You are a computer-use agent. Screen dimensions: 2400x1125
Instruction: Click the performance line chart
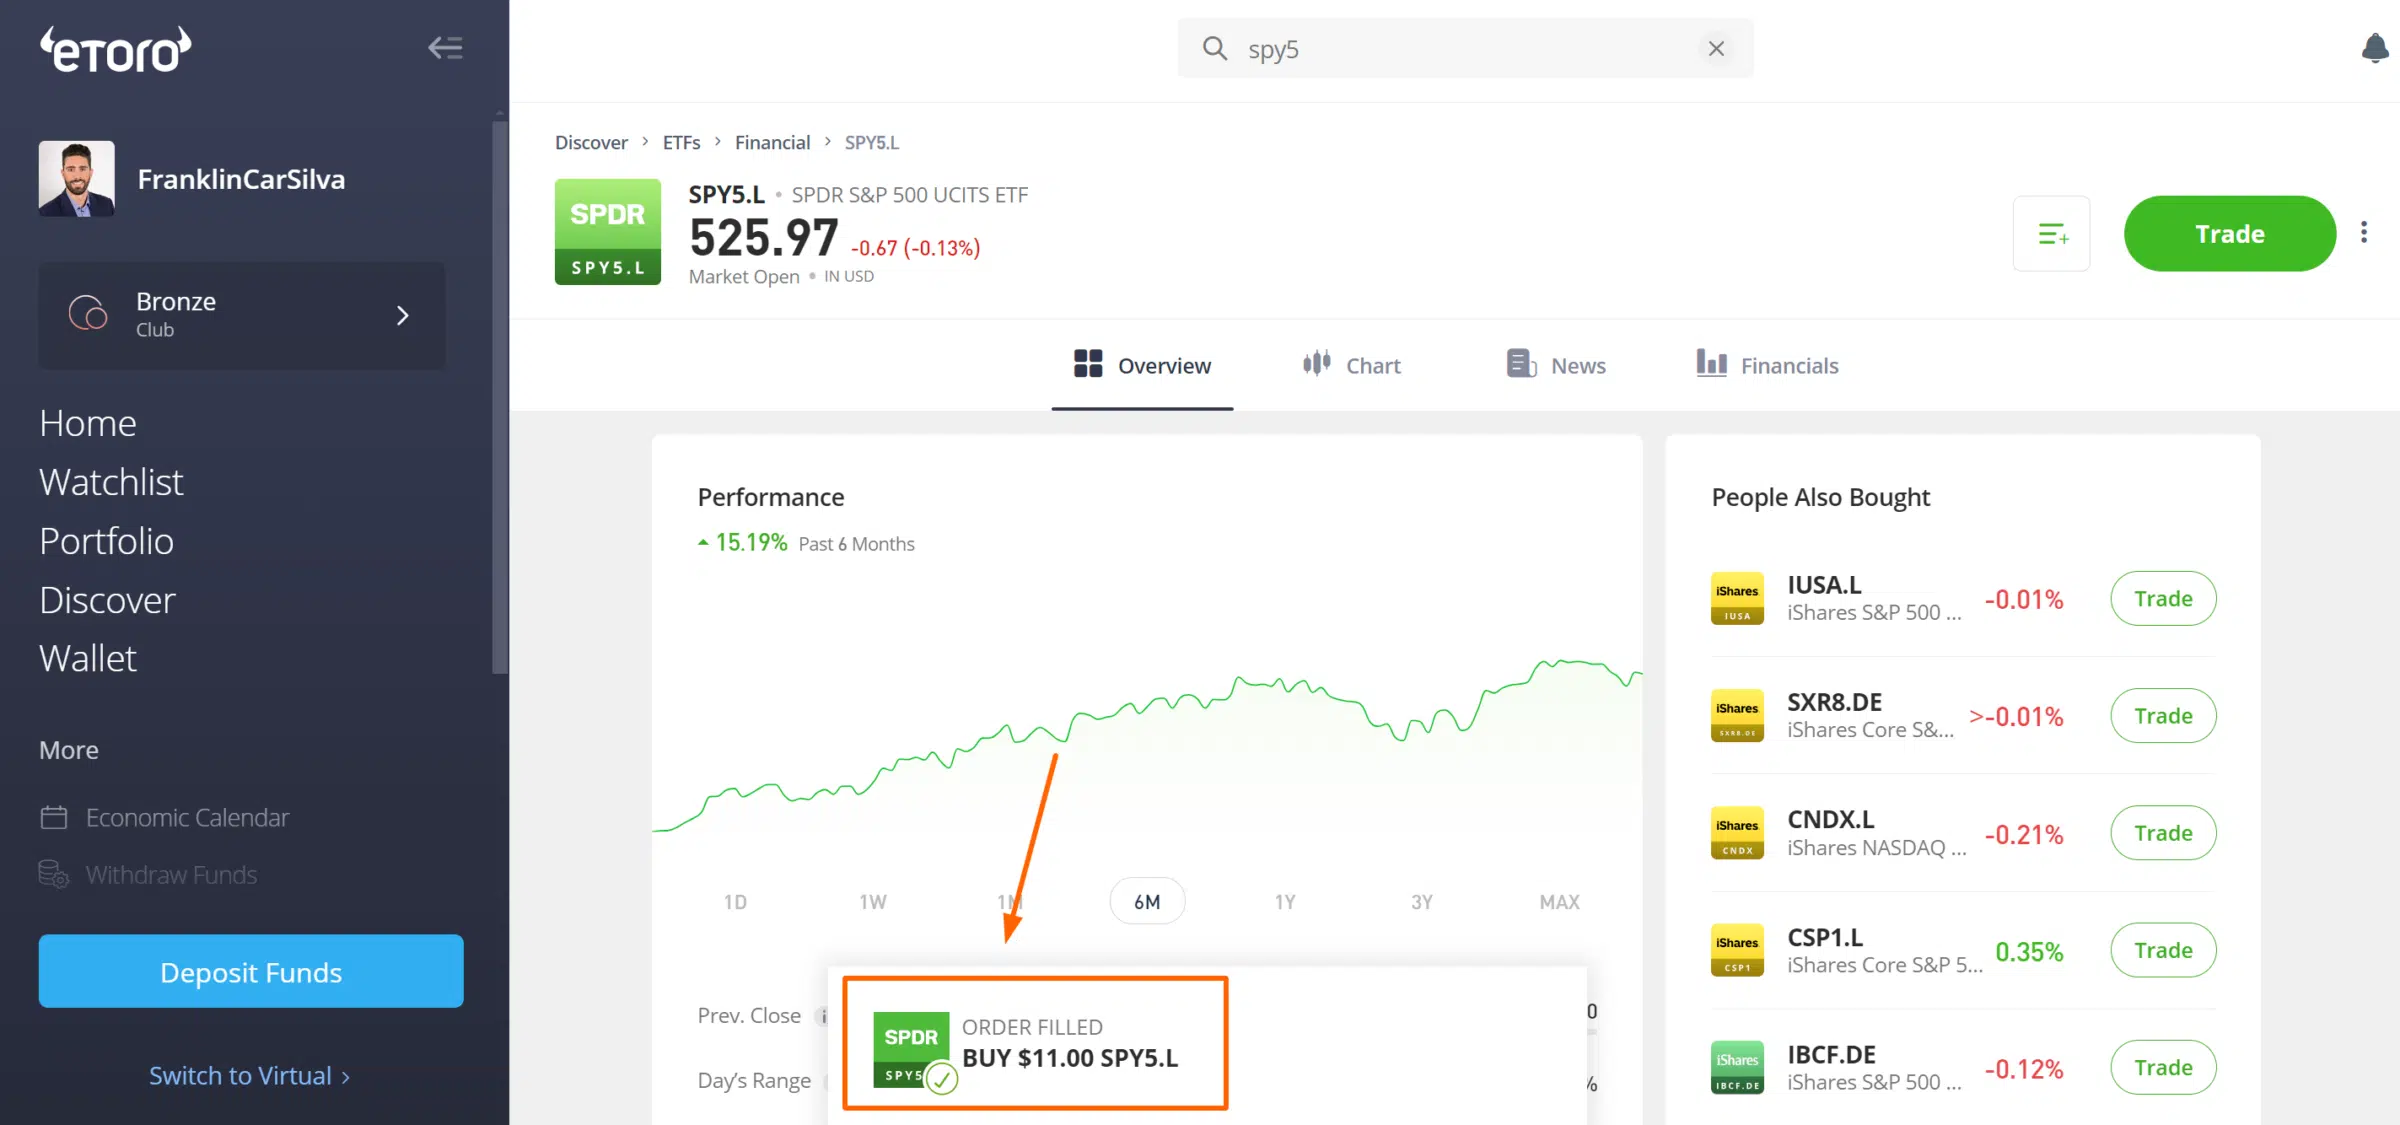(1147, 745)
